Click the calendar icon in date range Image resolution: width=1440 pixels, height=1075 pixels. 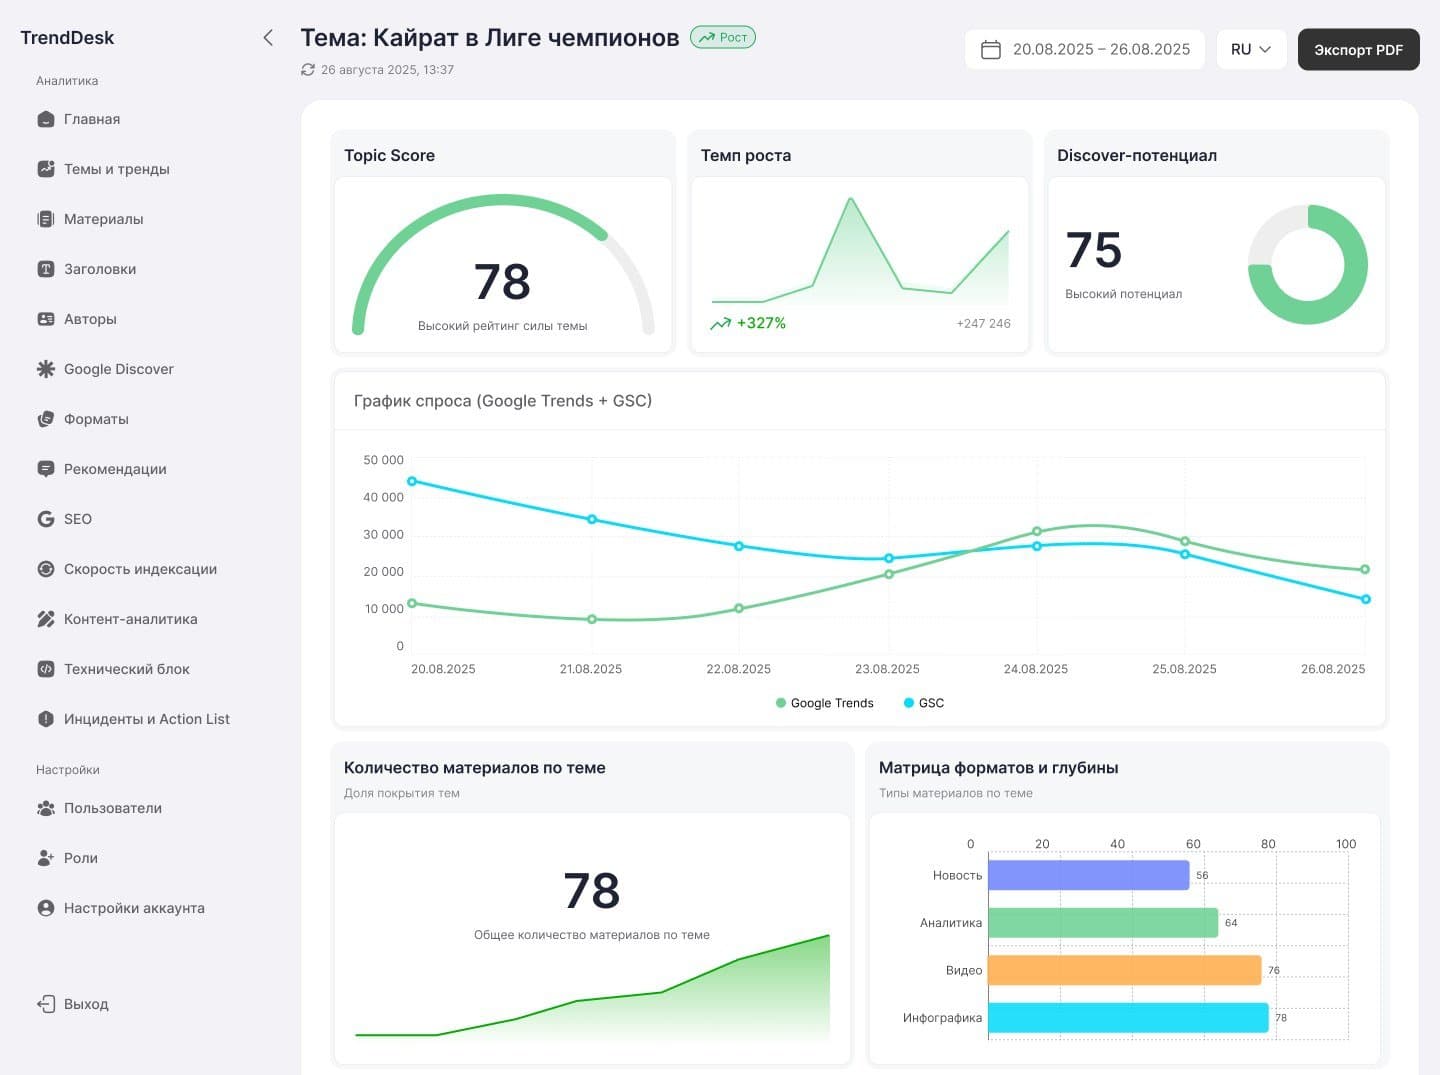point(991,49)
